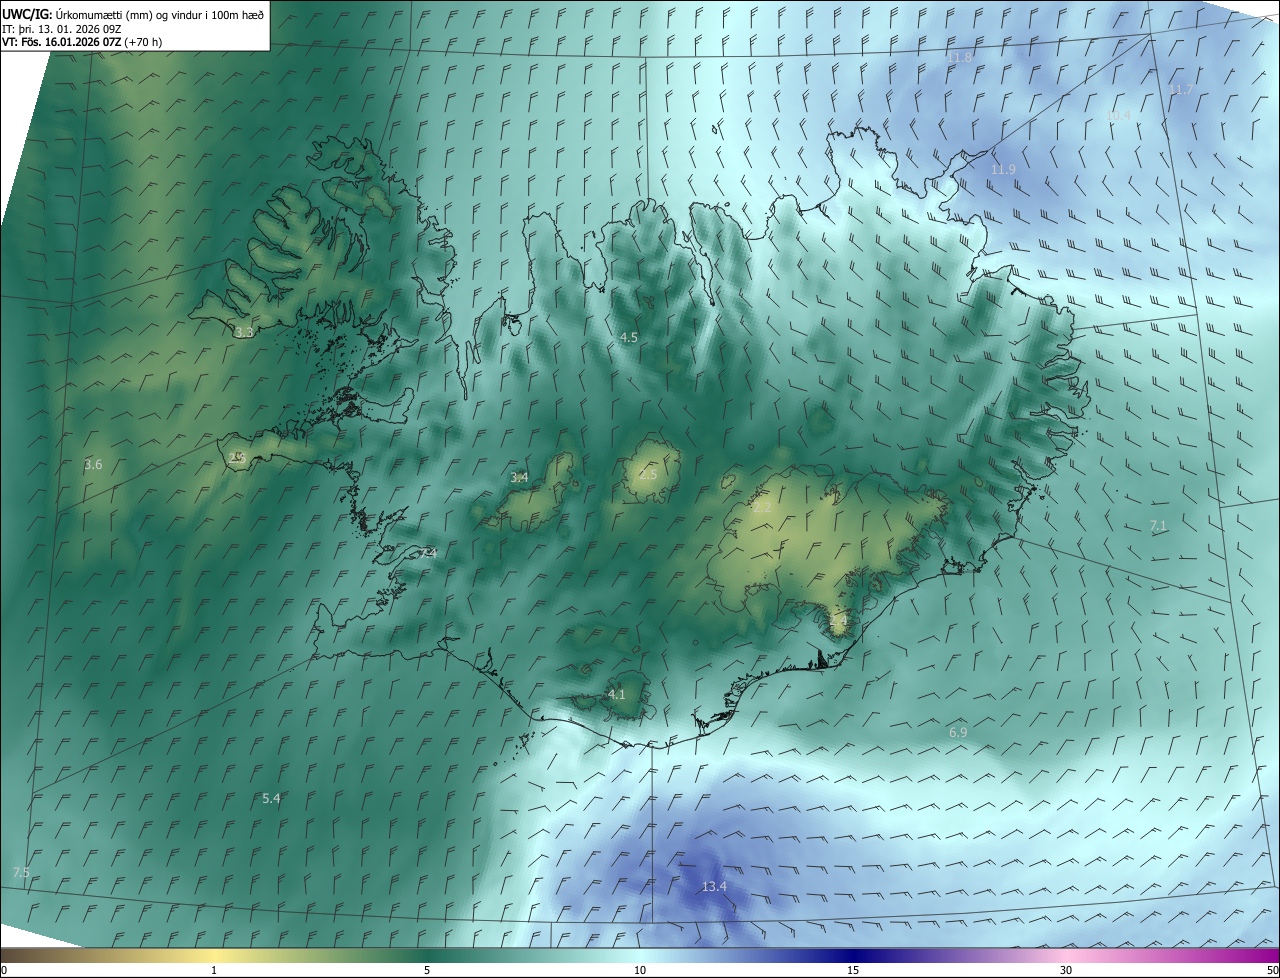
Task: Click the 5 tick on the color scale
Action: point(427,971)
